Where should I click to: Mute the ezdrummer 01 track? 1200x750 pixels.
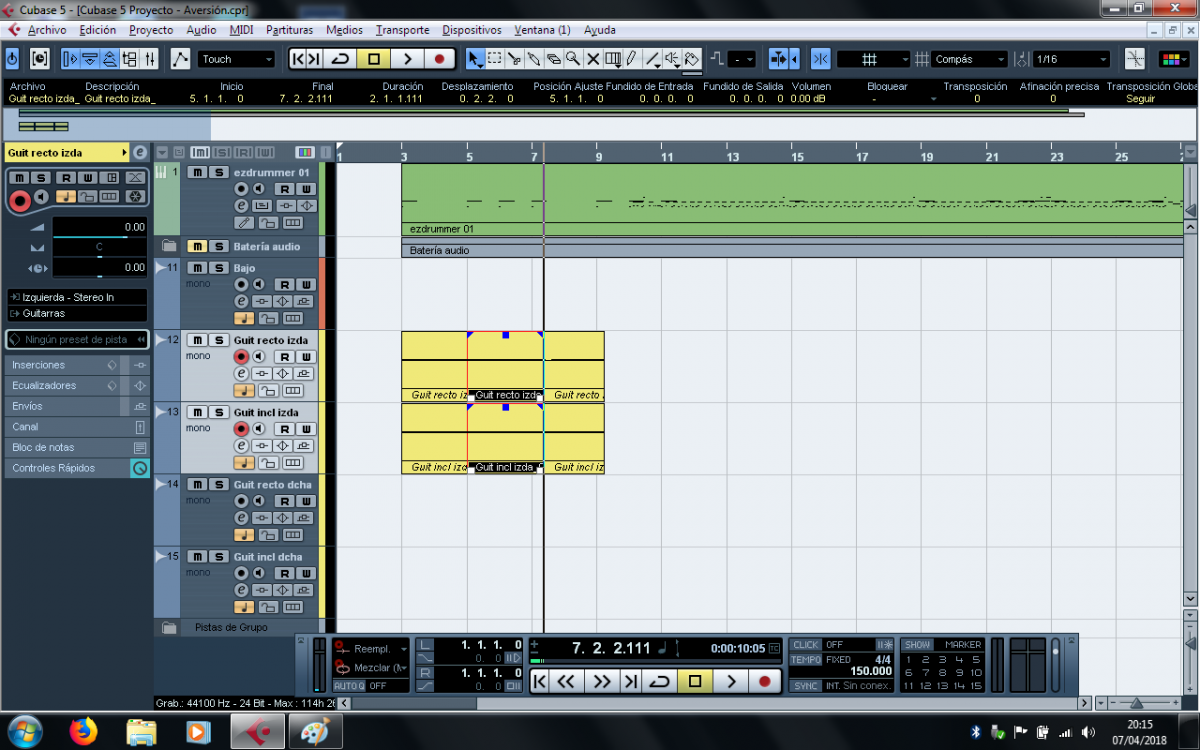(198, 172)
